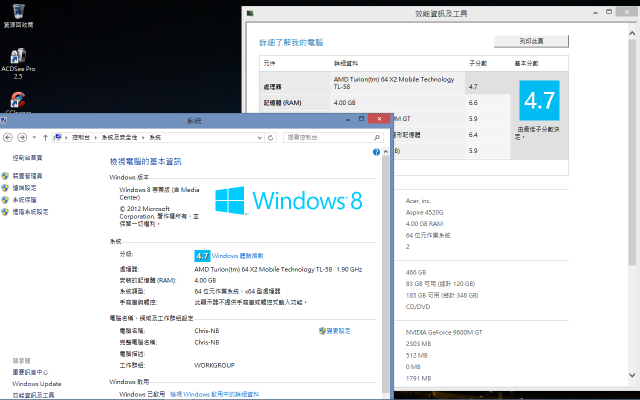Click the search magnifier icon
Screen dimensions: 640x400
[x=377, y=138]
